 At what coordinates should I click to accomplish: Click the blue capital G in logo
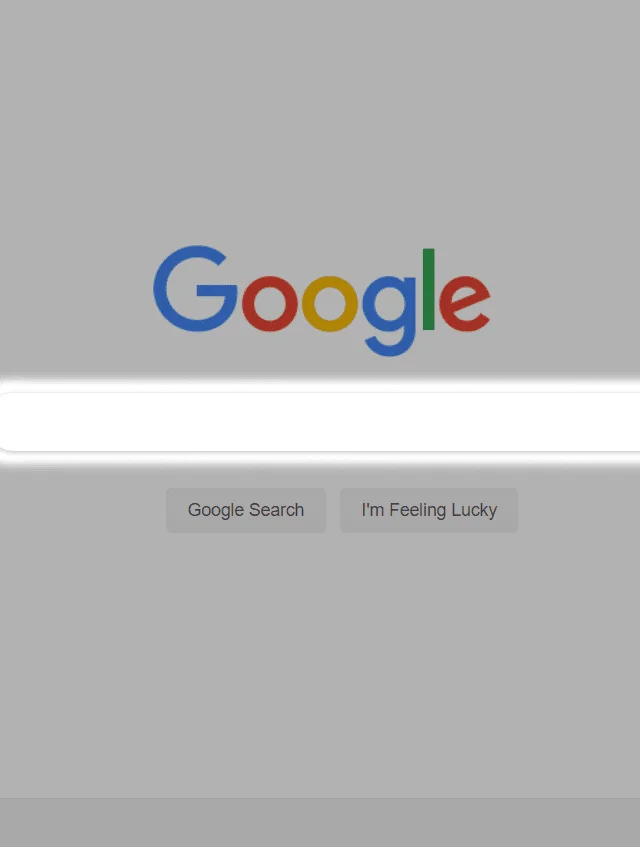(196, 288)
